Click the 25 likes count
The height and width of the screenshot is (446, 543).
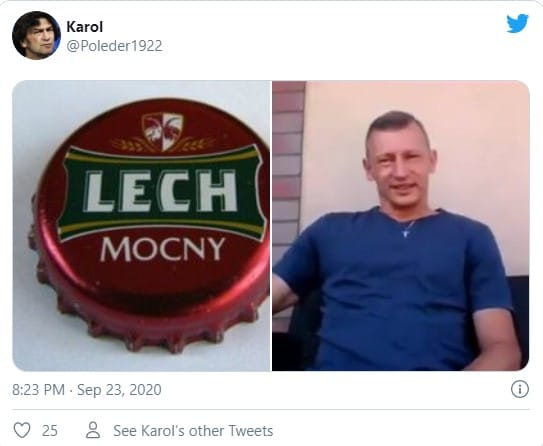(50, 431)
